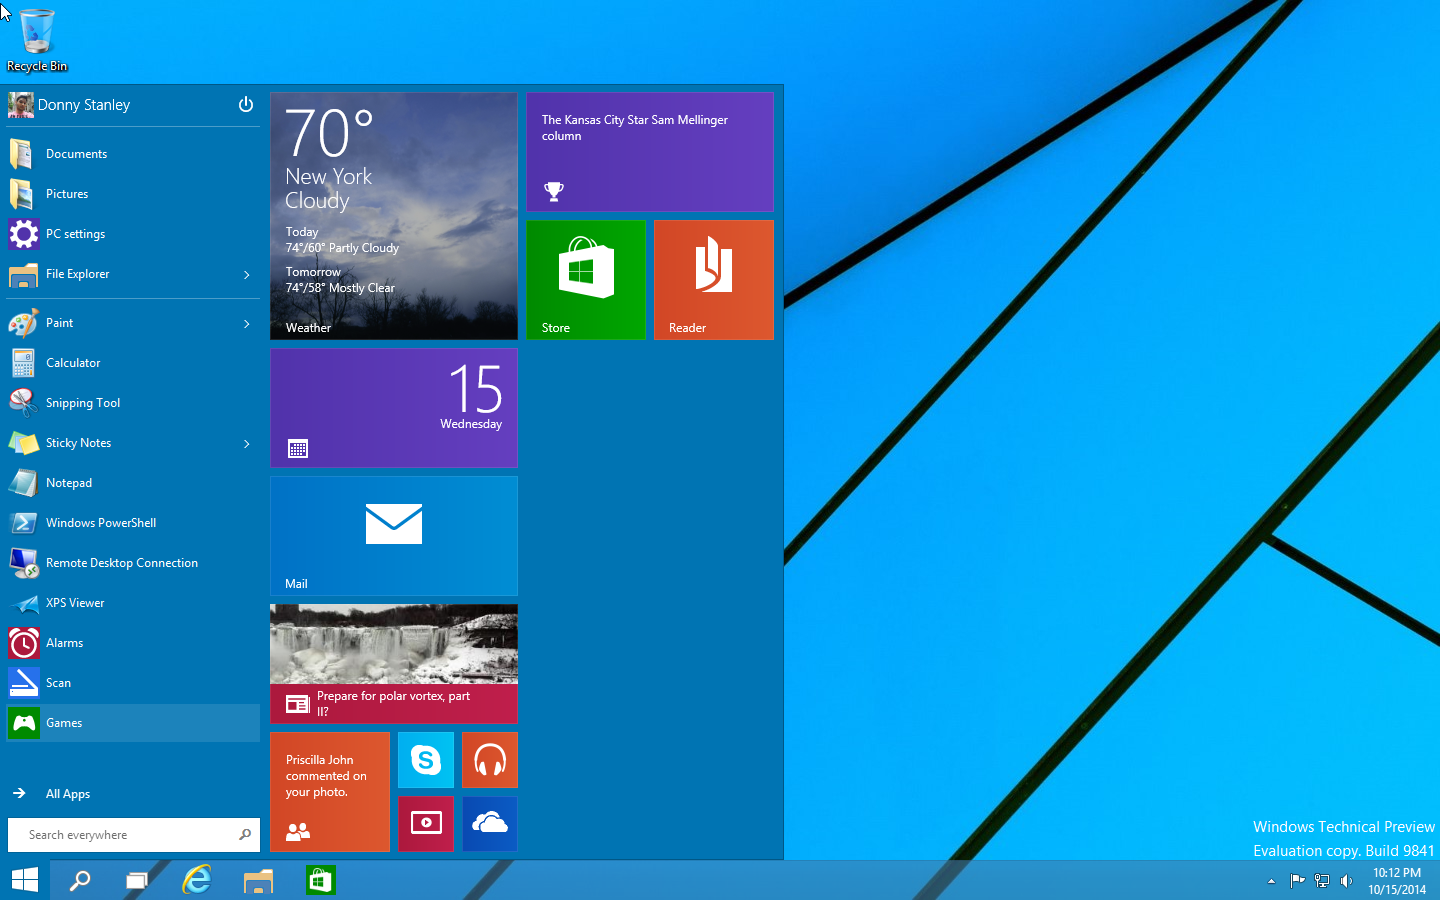Viewport: 1440px width, 900px height.
Task: Open the Video tile
Action: click(425, 823)
